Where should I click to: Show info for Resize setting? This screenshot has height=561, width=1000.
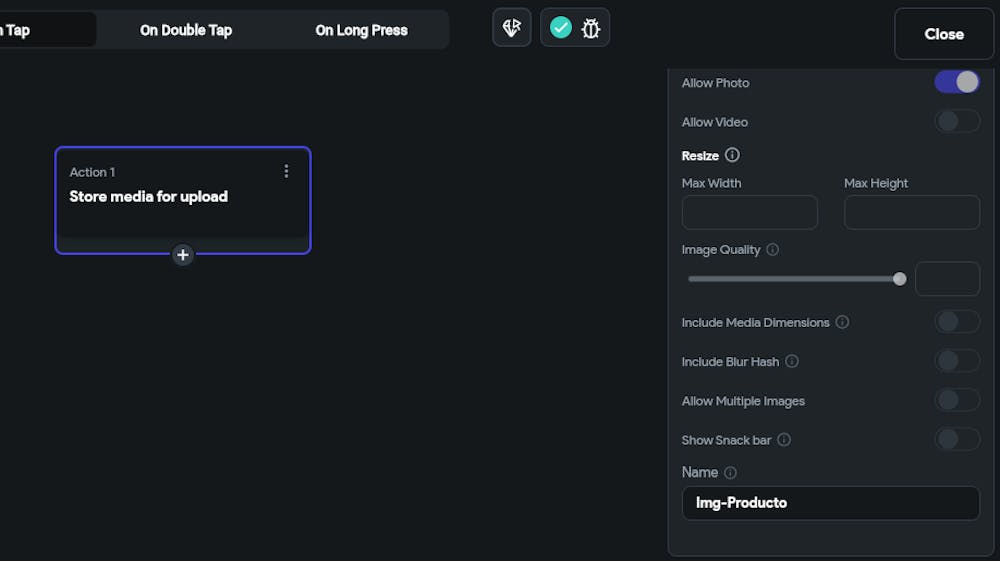point(732,155)
